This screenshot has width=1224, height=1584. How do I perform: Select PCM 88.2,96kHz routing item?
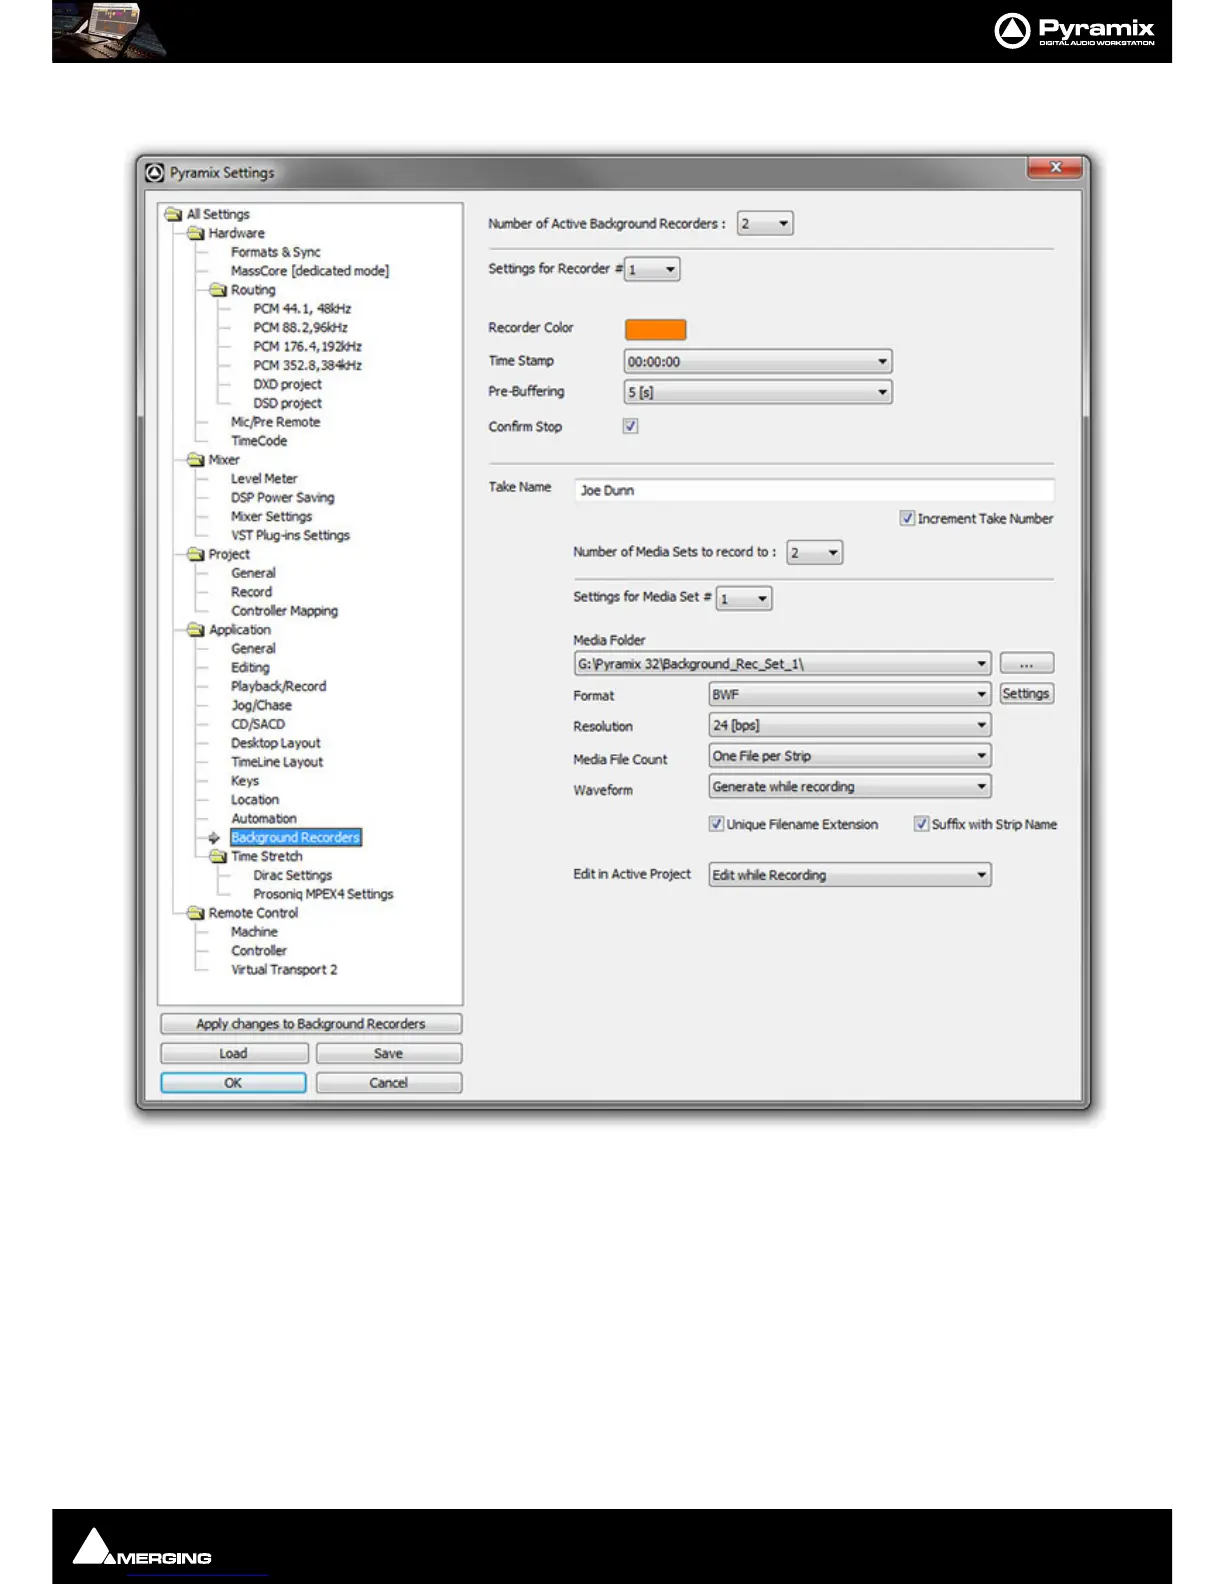pos(301,328)
